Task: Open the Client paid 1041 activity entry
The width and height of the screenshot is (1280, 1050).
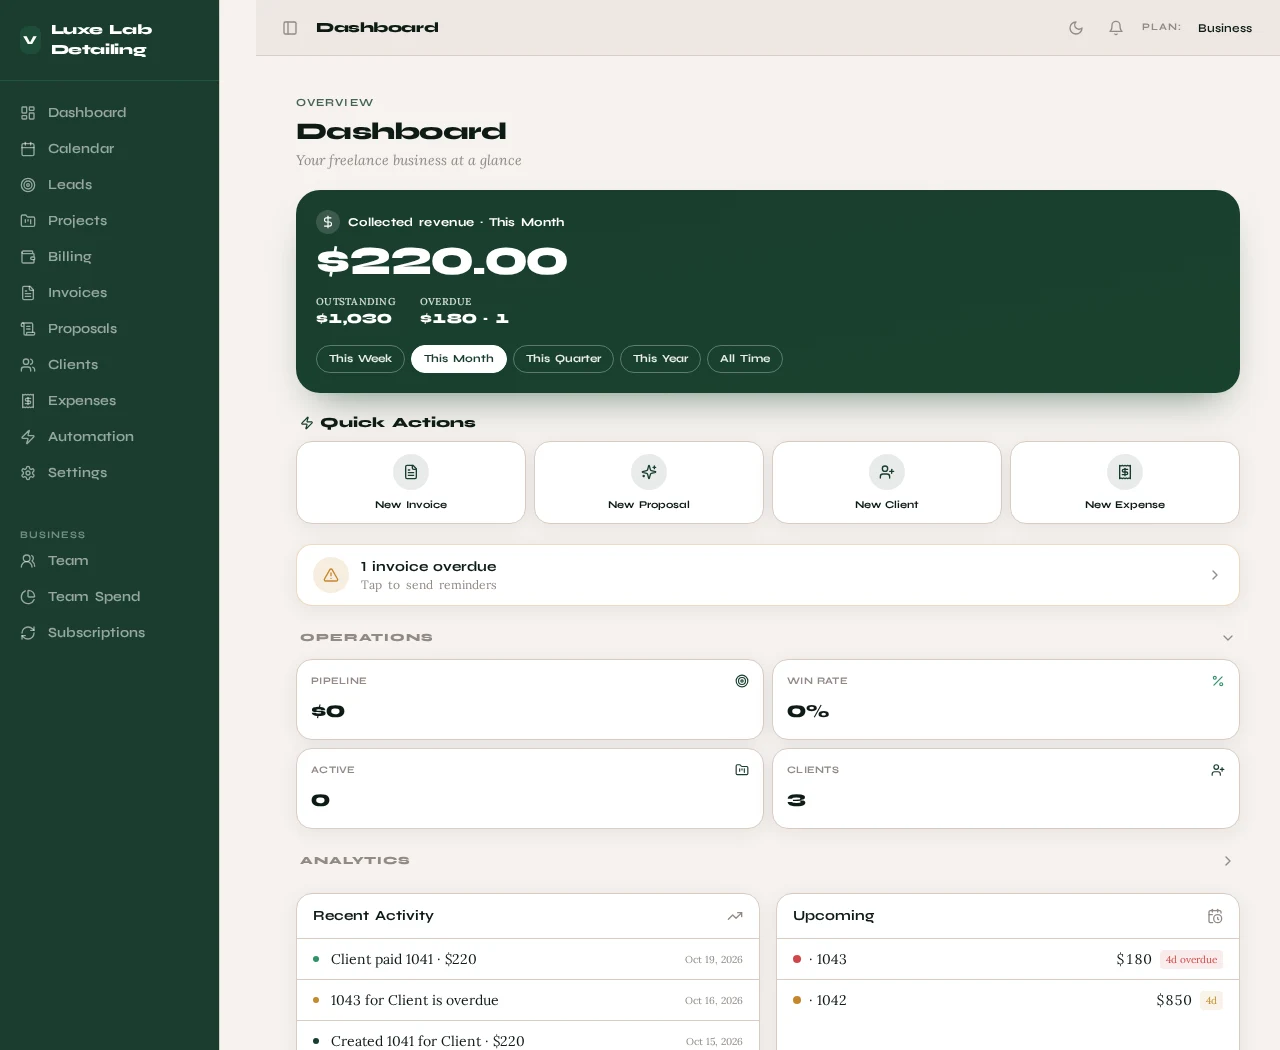Action: (528, 959)
